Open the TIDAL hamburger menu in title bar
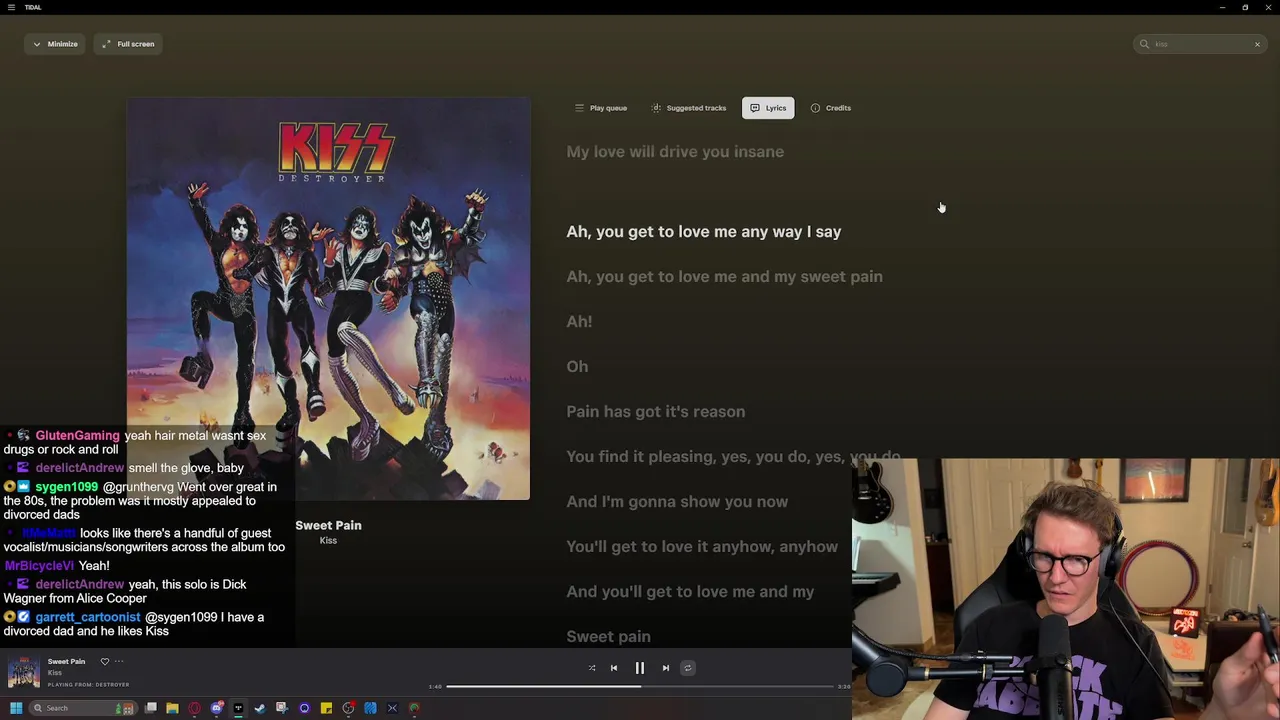This screenshot has height=720, width=1280. tap(9, 7)
